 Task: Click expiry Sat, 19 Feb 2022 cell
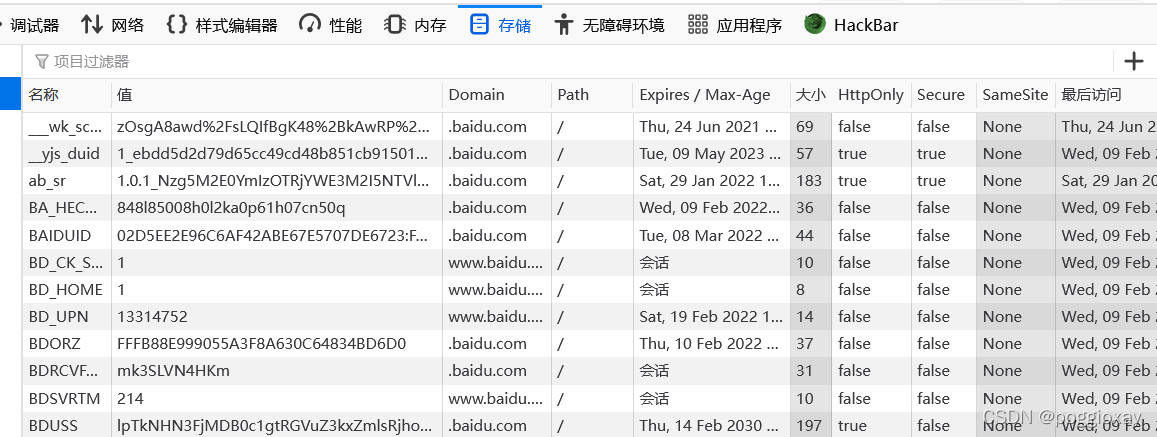[x=711, y=317]
